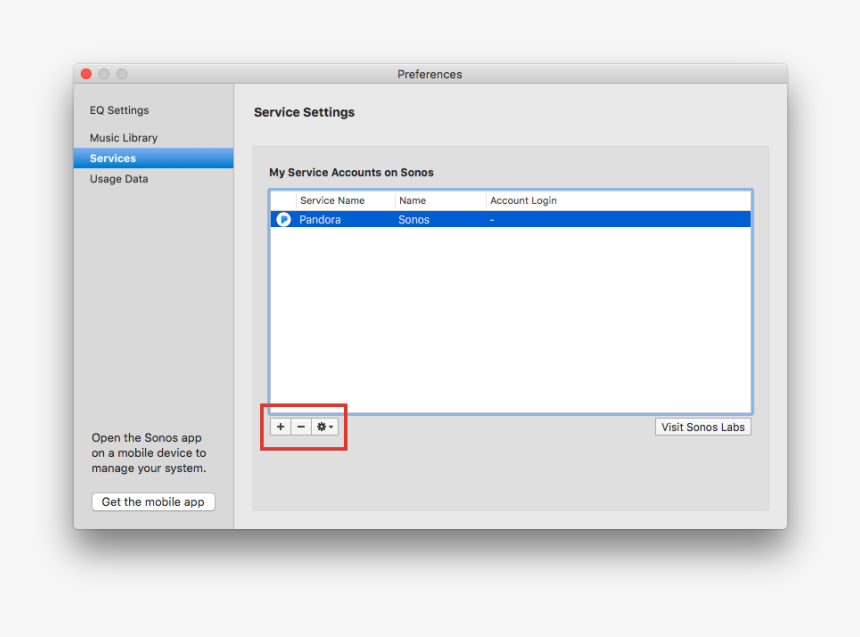
Task: Click the minus button to remove service
Action: point(301,427)
